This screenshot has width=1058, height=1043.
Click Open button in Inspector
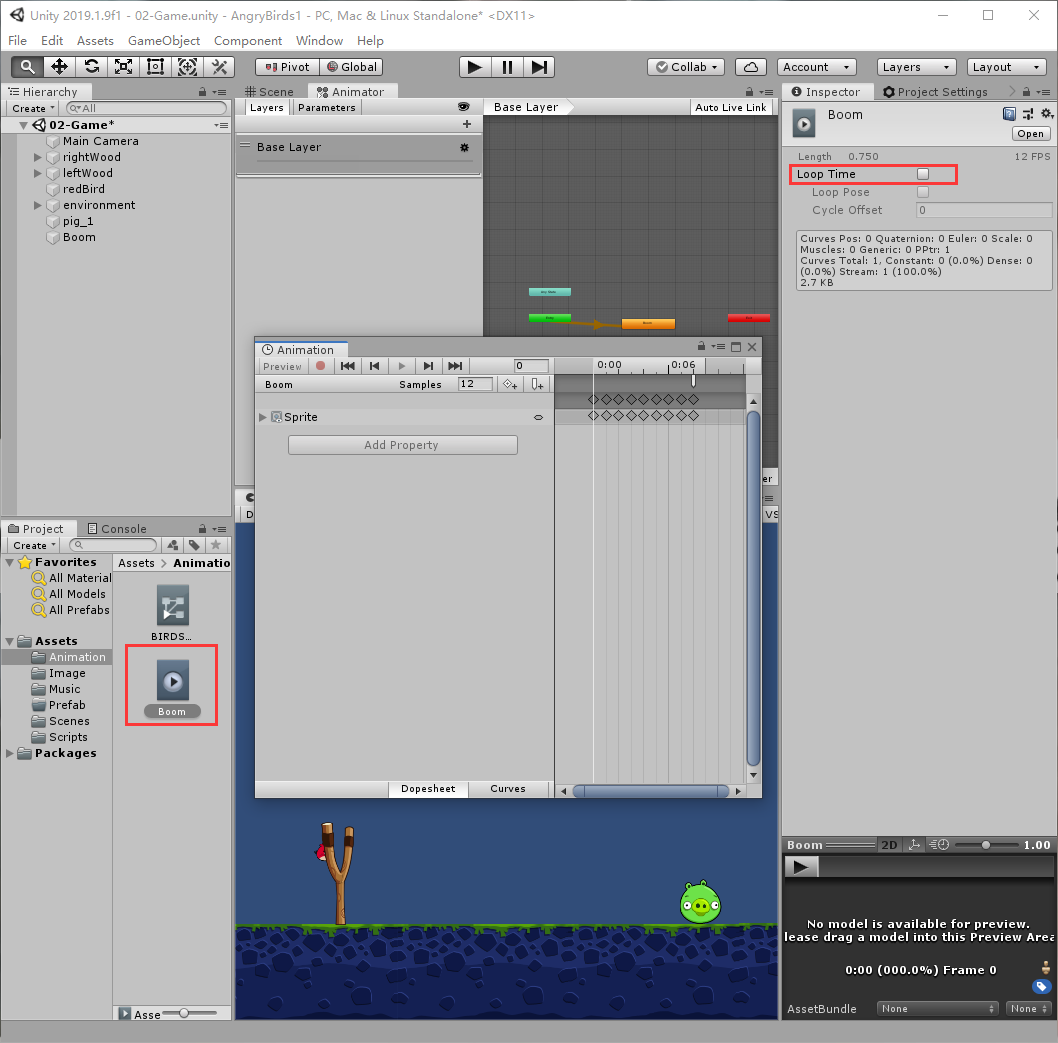click(1030, 134)
